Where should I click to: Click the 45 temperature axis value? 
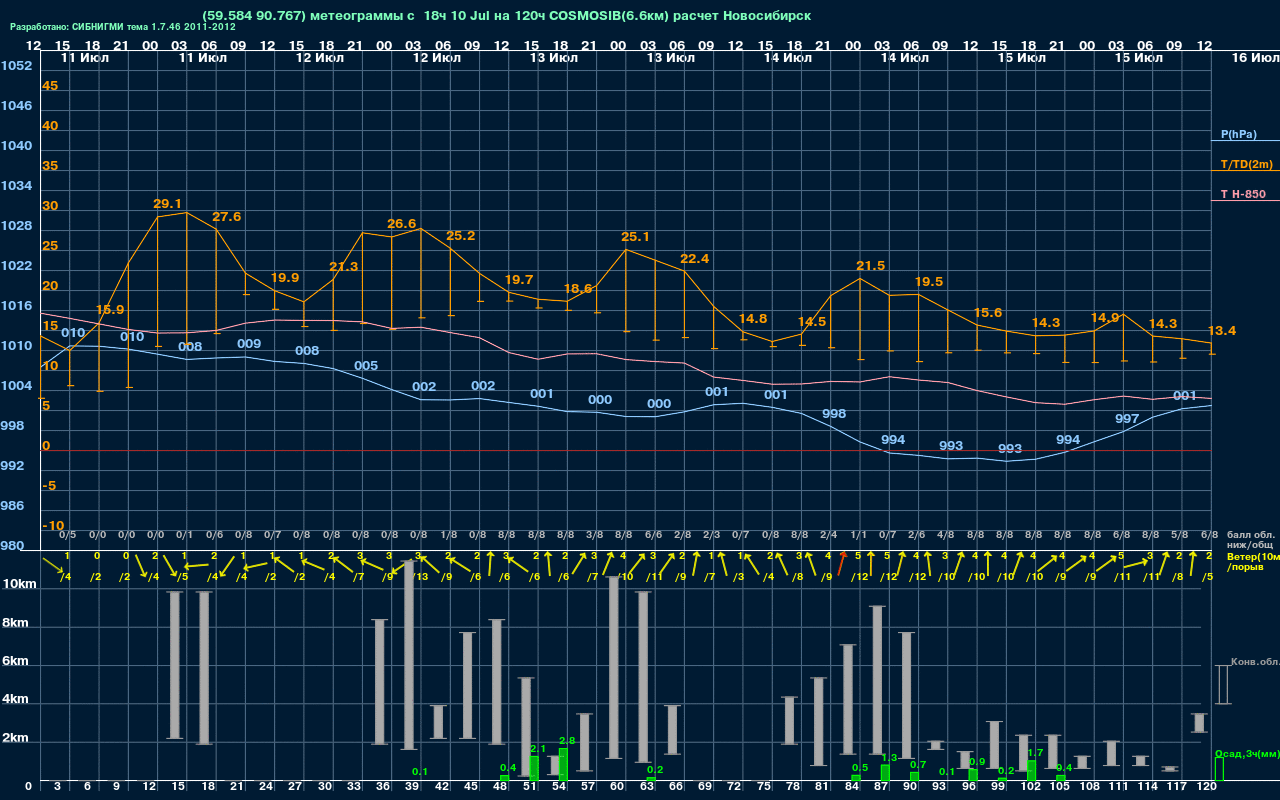point(50,86)
